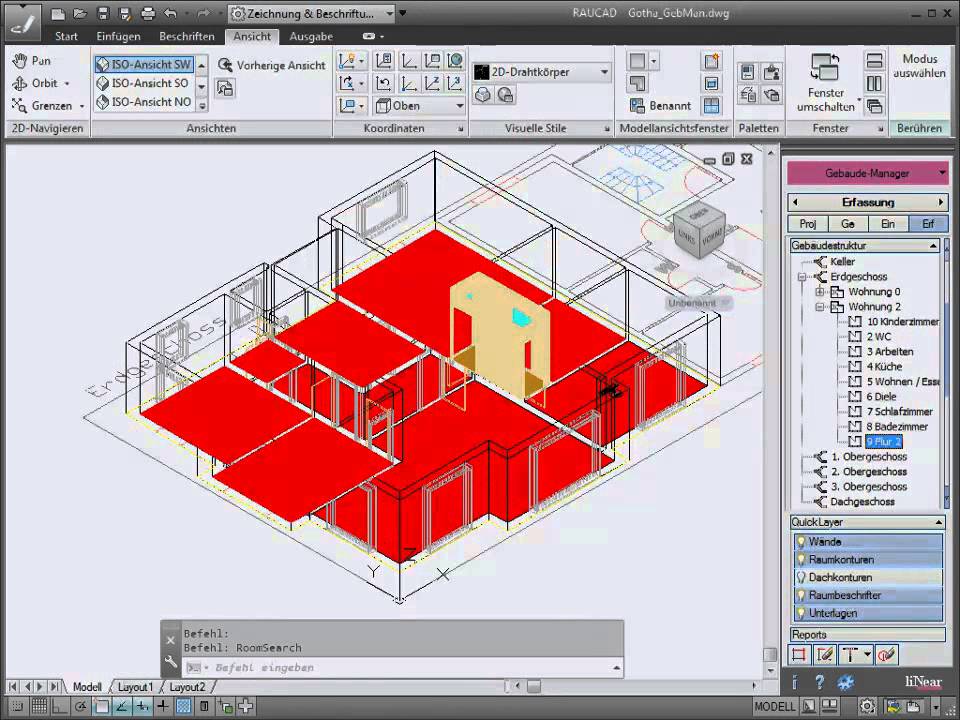Click the Modus auswählen button
Viewport: 960px width, 720px height.
point(920,66)
